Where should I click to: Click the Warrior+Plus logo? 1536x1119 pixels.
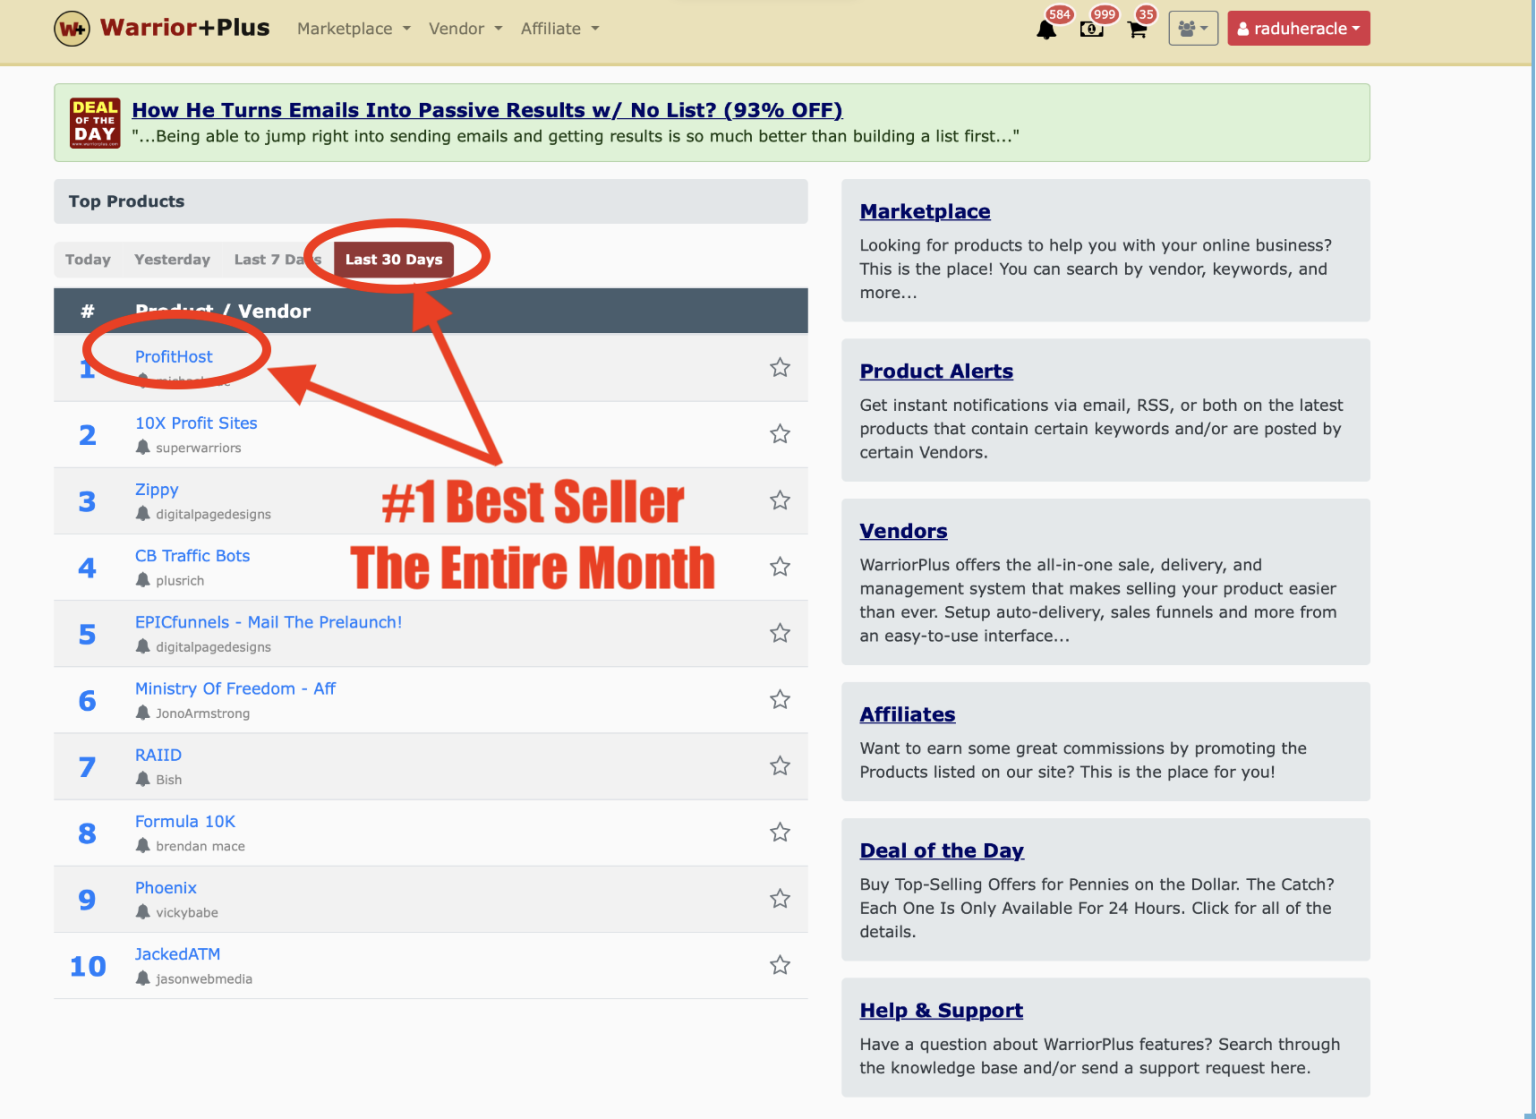click(162, 28)
